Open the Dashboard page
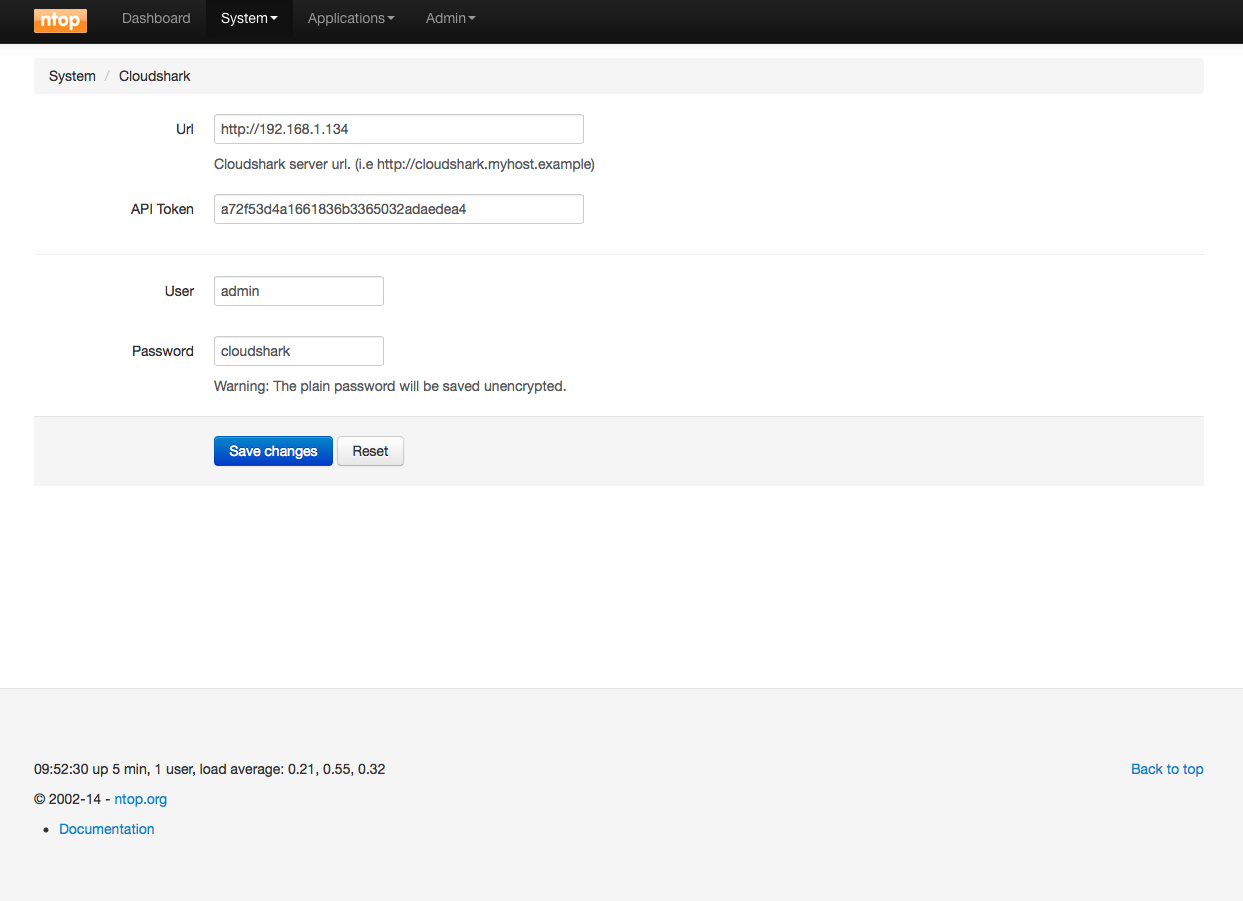 click(x=156, y=19)
